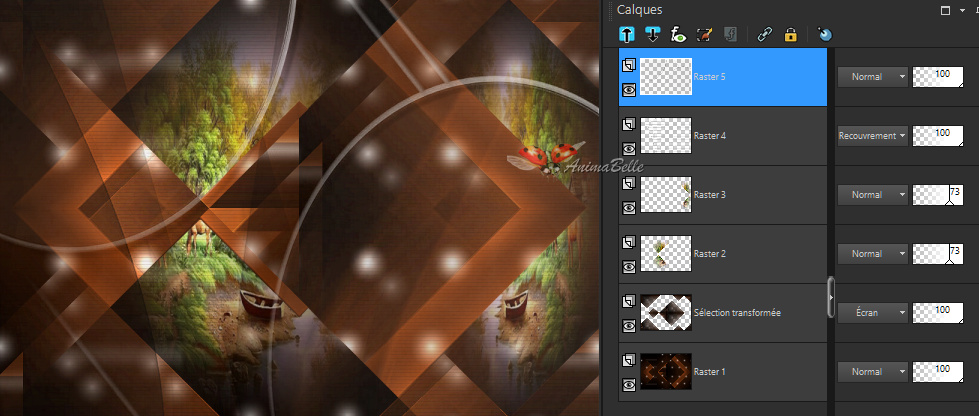Click the 73 opacity slider of Raster 3
The image size is (979, 416).
pos(938,195)
